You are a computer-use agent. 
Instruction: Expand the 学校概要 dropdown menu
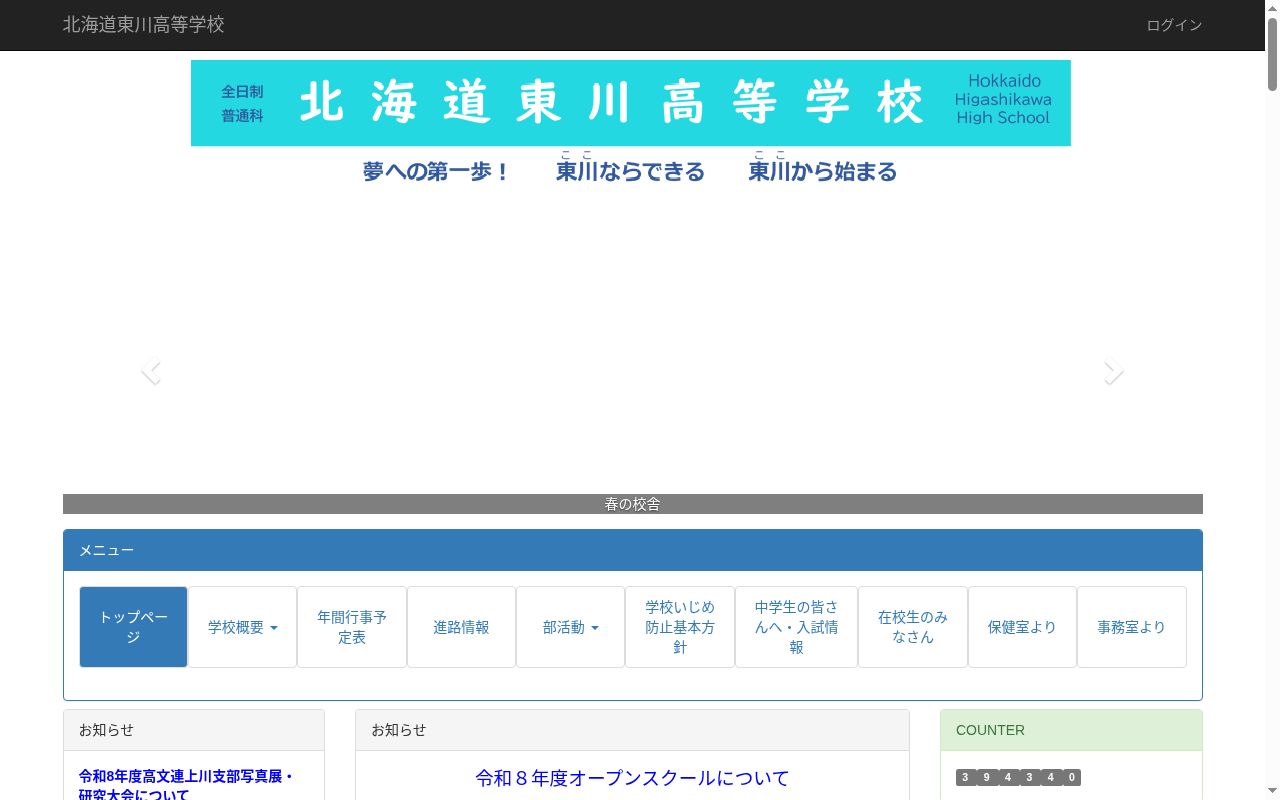[243, 627]
